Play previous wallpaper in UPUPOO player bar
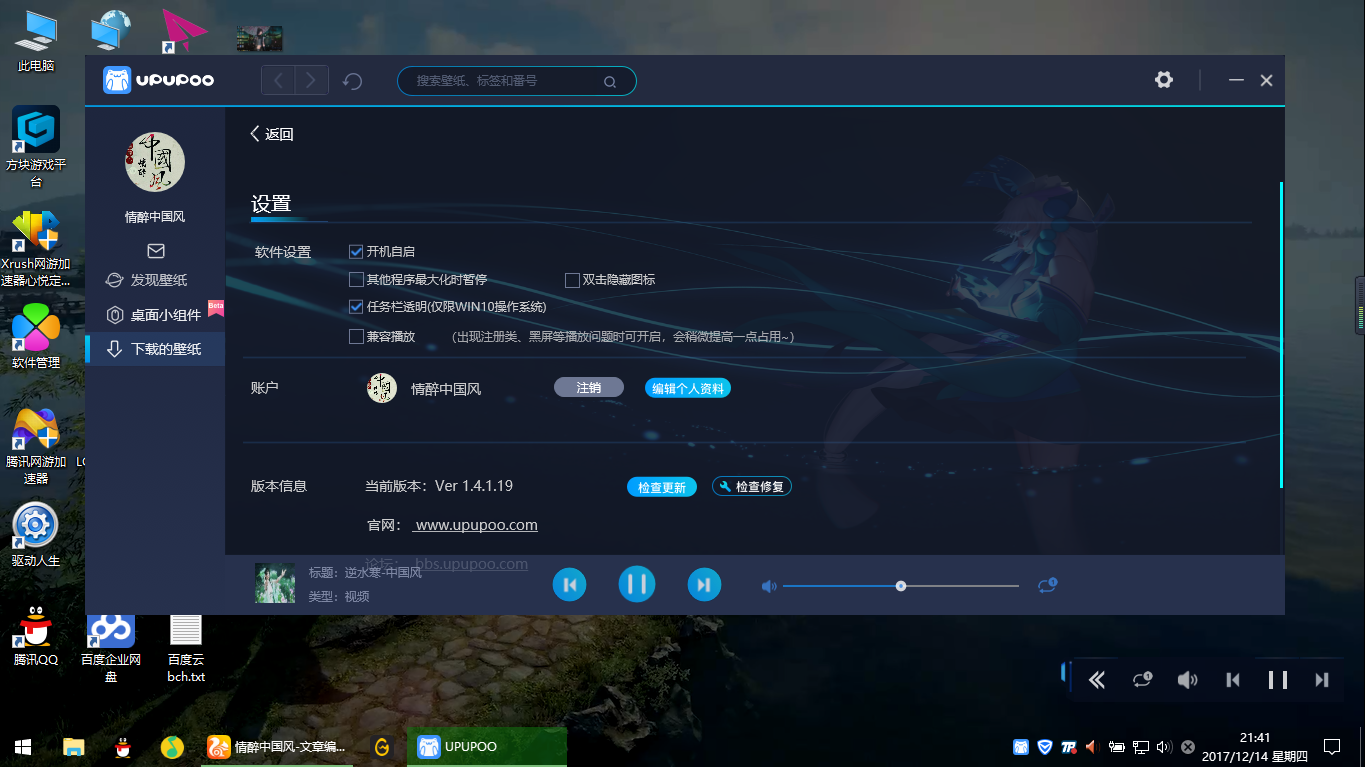1365x767 pixels. click(x=569, y=585)
